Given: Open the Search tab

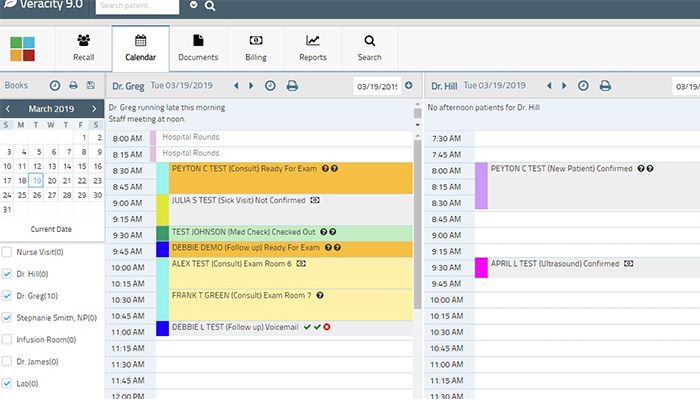Looking at the screenshot, I should pyautogui.click(x=370, y=48).
